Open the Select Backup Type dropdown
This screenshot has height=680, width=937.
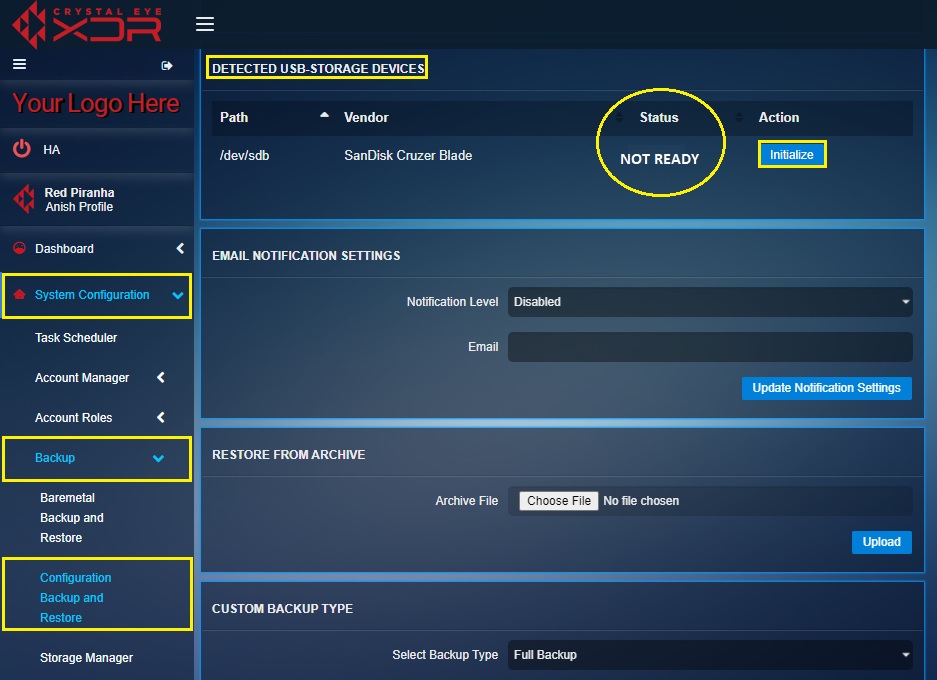pyautogui.click(x=710, y=654)
